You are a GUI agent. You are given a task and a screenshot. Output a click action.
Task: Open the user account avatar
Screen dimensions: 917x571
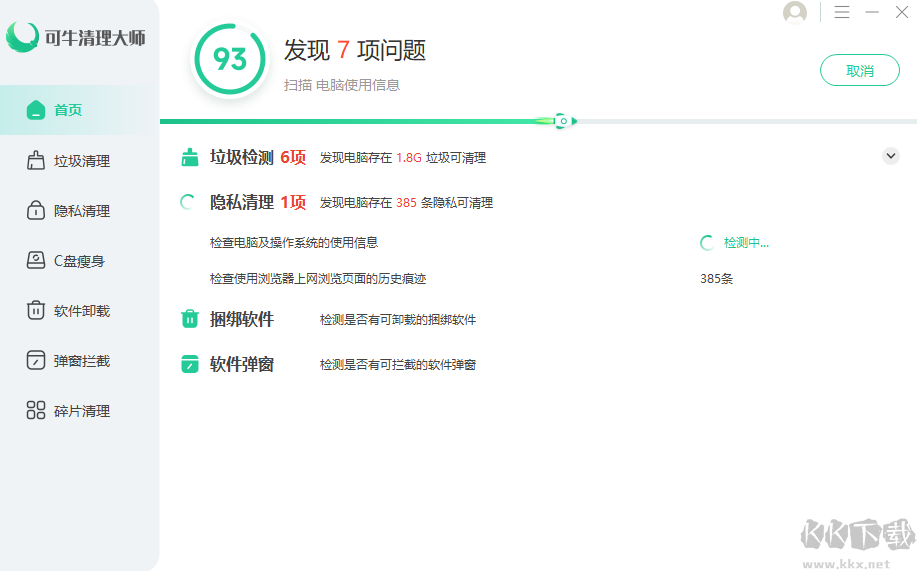point(795,12)
